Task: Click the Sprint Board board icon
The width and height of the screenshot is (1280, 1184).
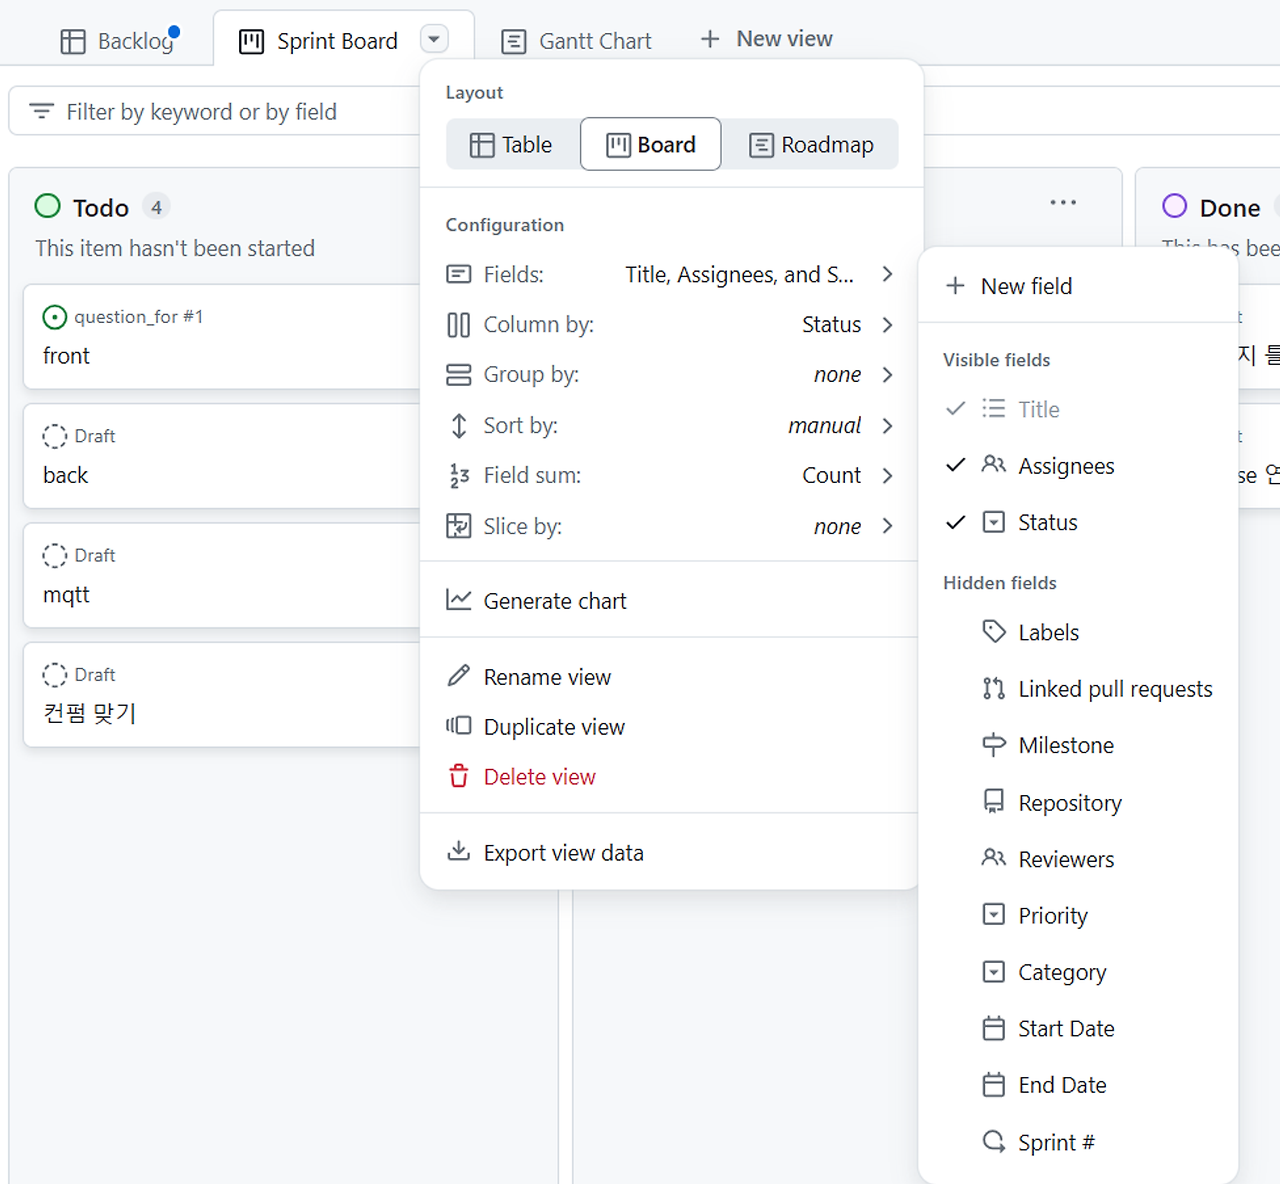Action: [252, 42]
